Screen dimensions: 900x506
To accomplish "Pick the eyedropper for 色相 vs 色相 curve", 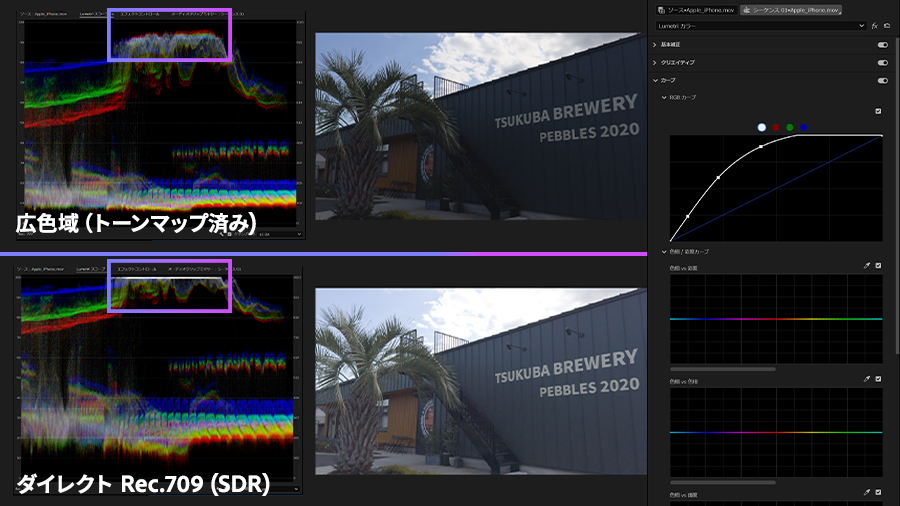I will point(867,379).
